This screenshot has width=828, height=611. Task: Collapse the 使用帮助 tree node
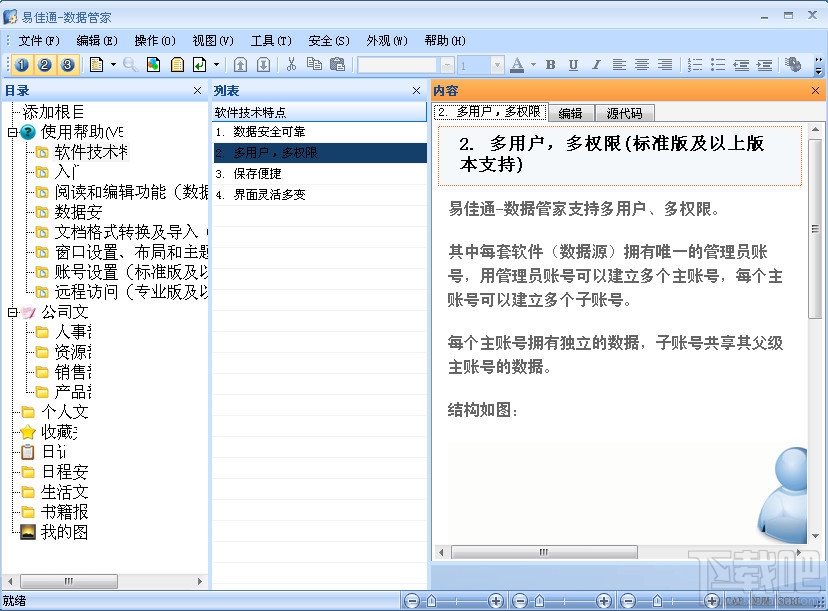pyautogui.click(x=13, y=132)
